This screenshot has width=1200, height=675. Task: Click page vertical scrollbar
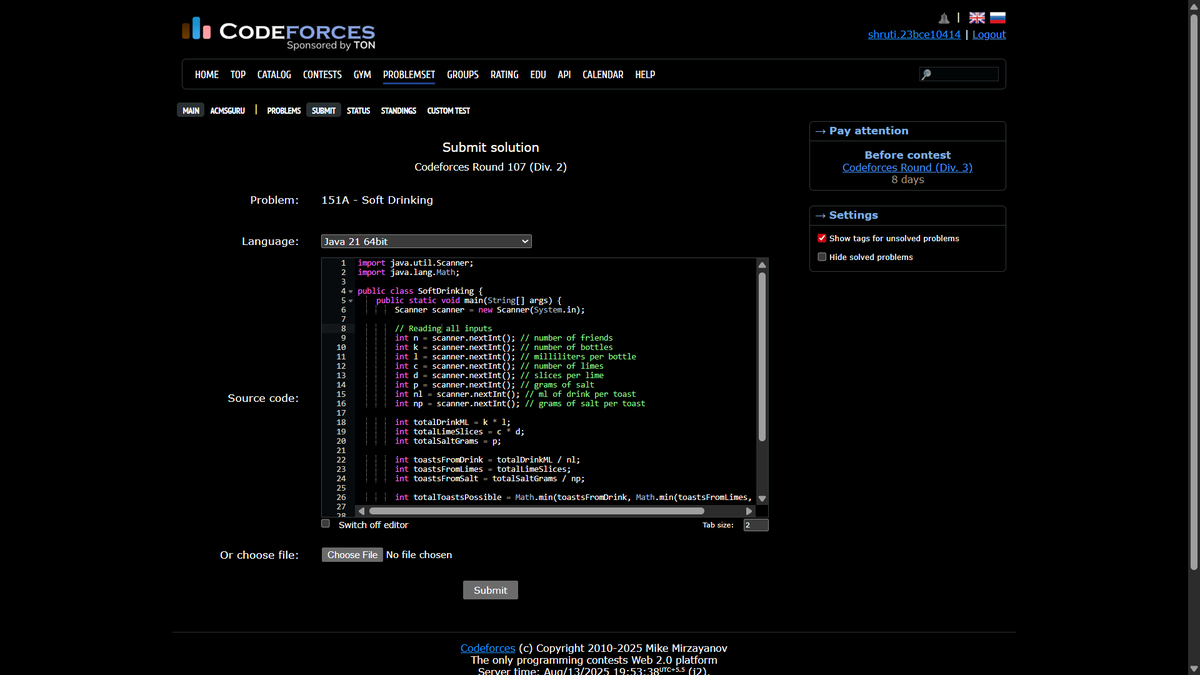coord(1194,290)
